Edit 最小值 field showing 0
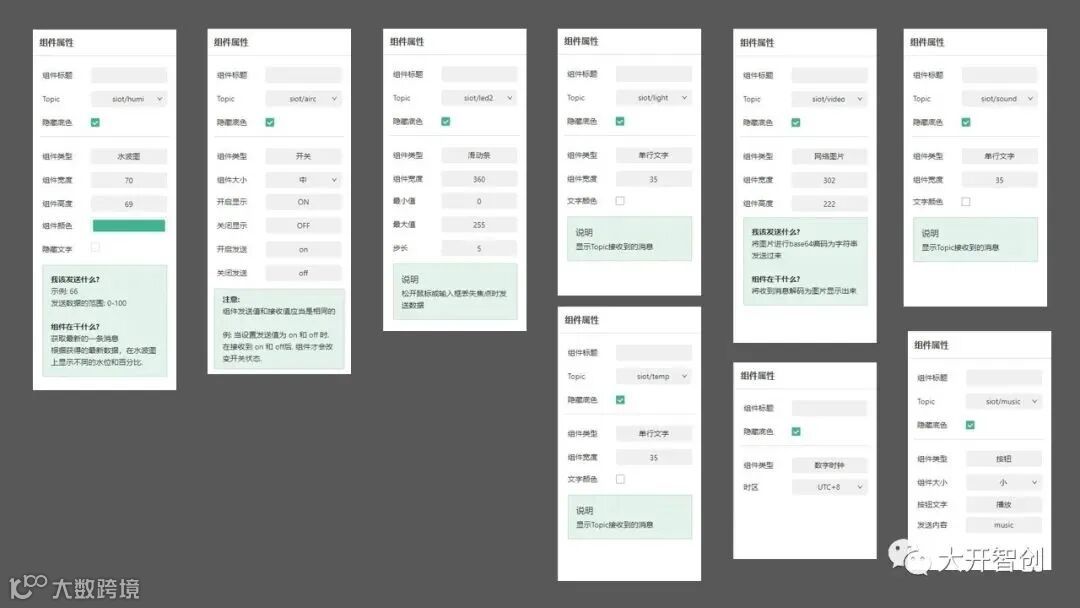1080x608 pixels. coord(479,202)
